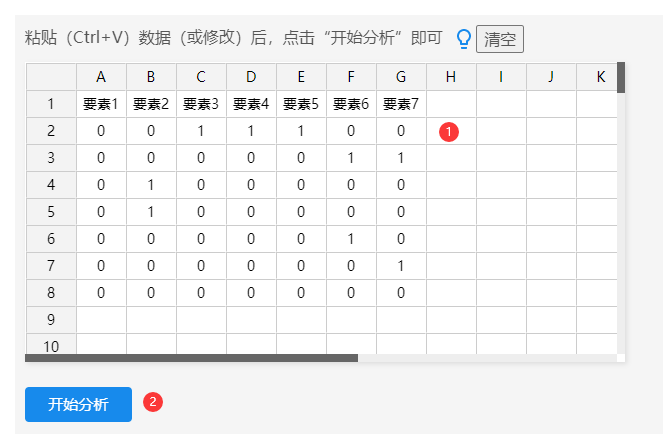Select the top-left corner select-all cell

(51, 77)
